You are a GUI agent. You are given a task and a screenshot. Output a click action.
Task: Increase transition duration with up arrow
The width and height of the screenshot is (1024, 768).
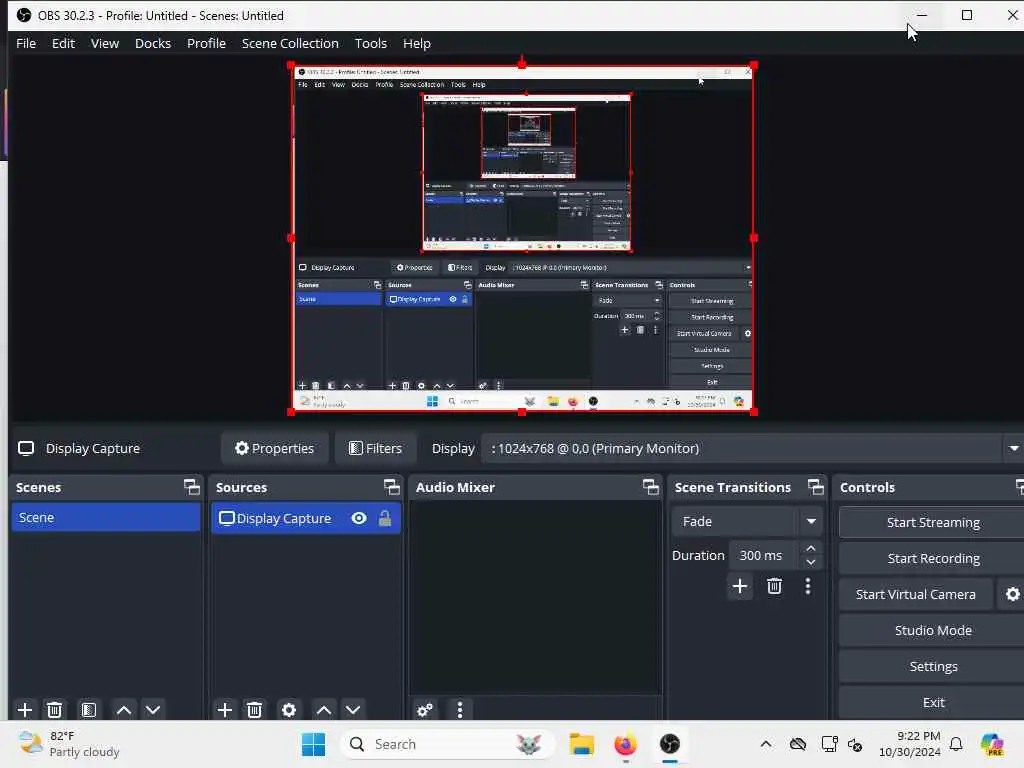tap(810, 548)
